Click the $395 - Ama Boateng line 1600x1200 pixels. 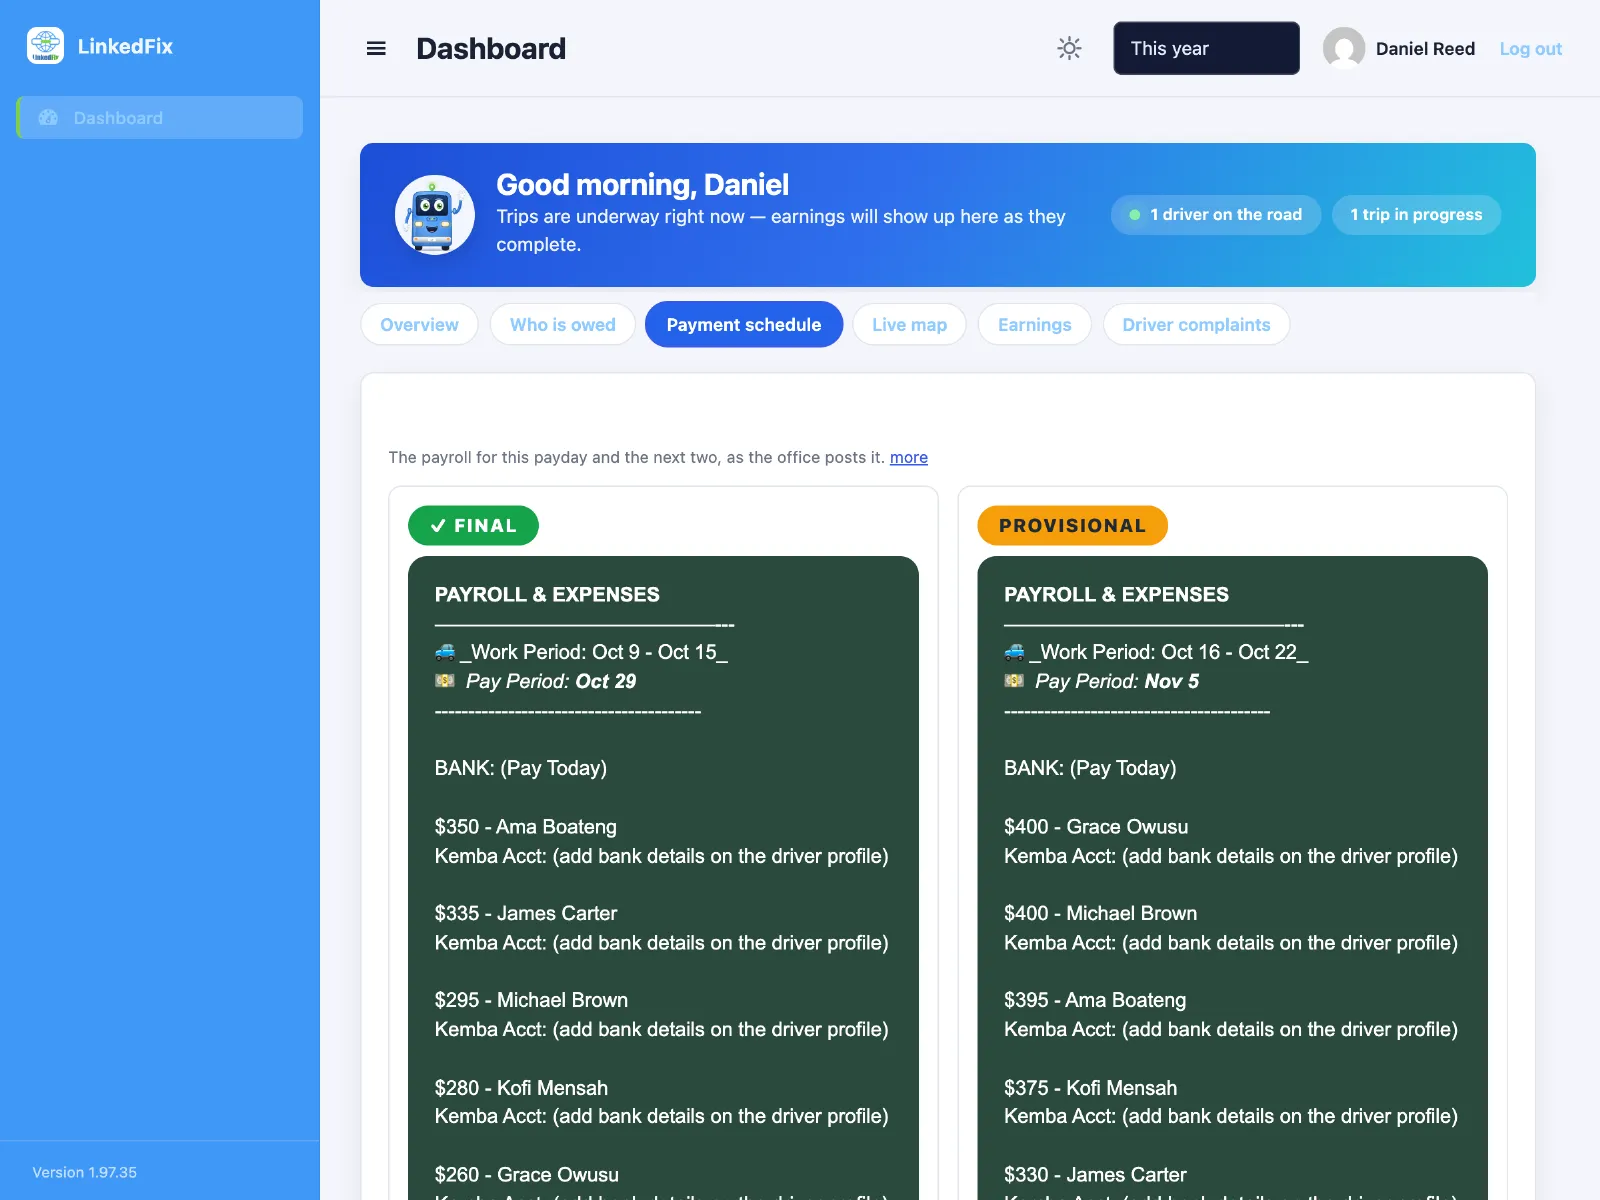click(1095, 1000)
